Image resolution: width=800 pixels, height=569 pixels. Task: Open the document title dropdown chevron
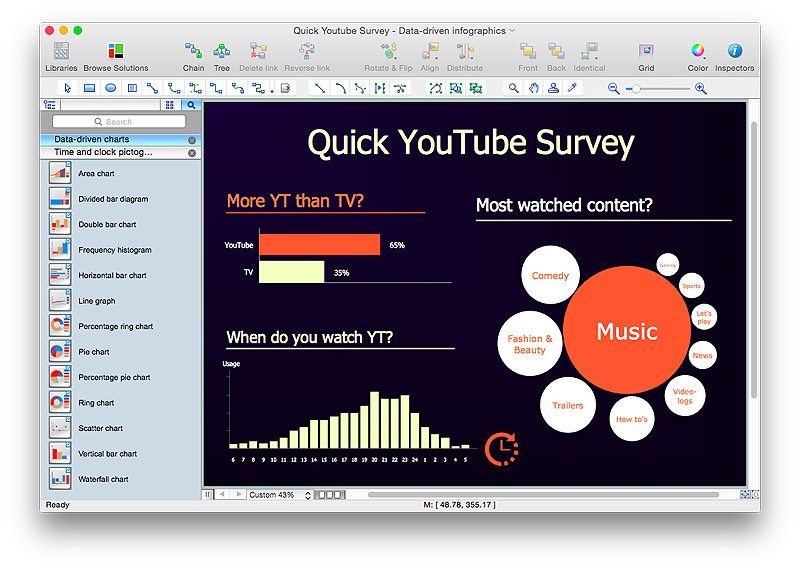click(512, 31)
